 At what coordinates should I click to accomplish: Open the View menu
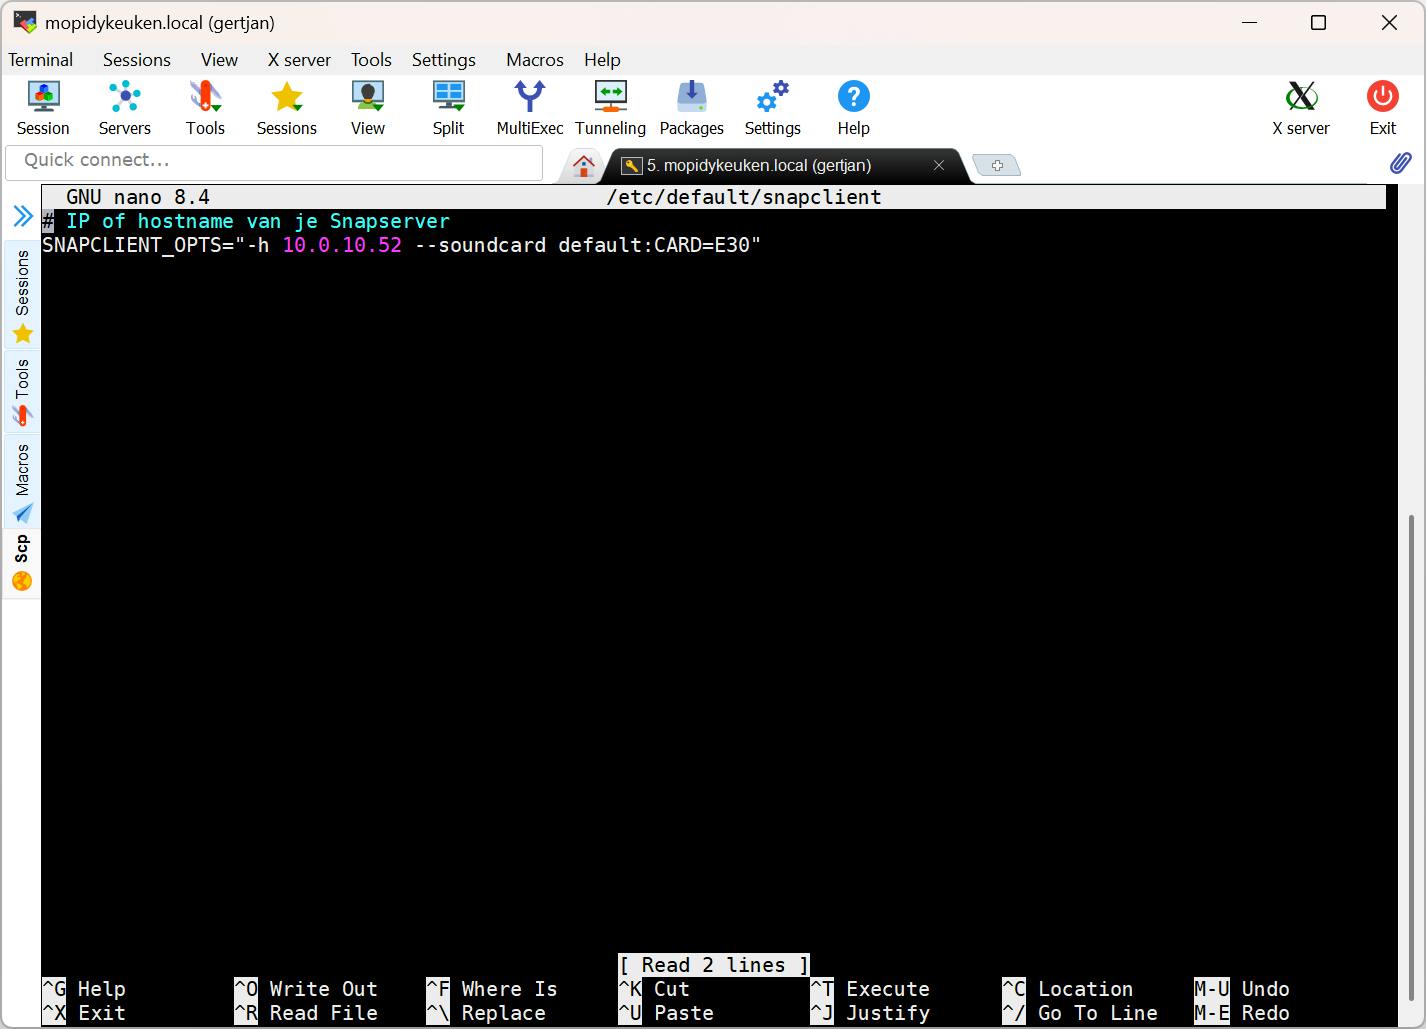pyautogui.click(x=219, y=60)
